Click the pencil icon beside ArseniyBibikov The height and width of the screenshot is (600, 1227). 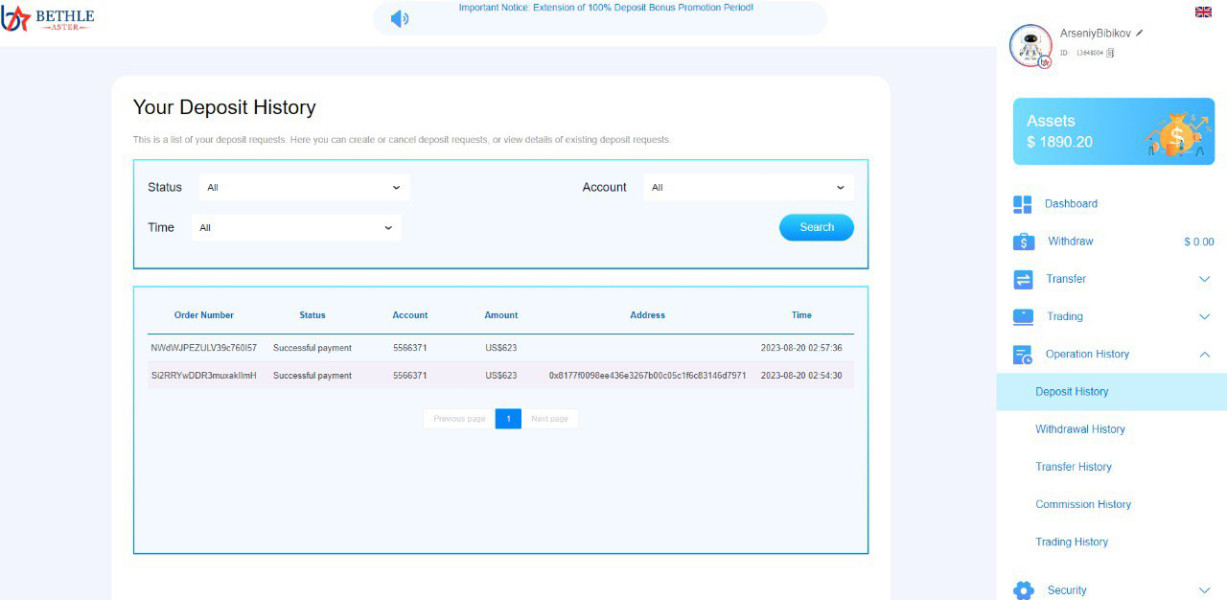[1139, 33]
